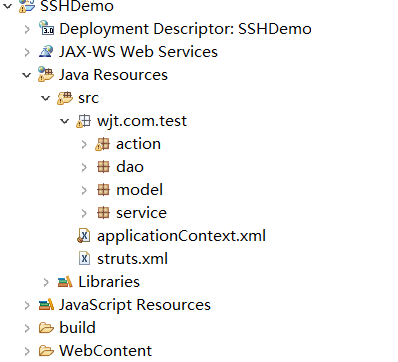This screenshot has width=398, height=362.
Task: Click the model package icon
Action: coord(103,189)
